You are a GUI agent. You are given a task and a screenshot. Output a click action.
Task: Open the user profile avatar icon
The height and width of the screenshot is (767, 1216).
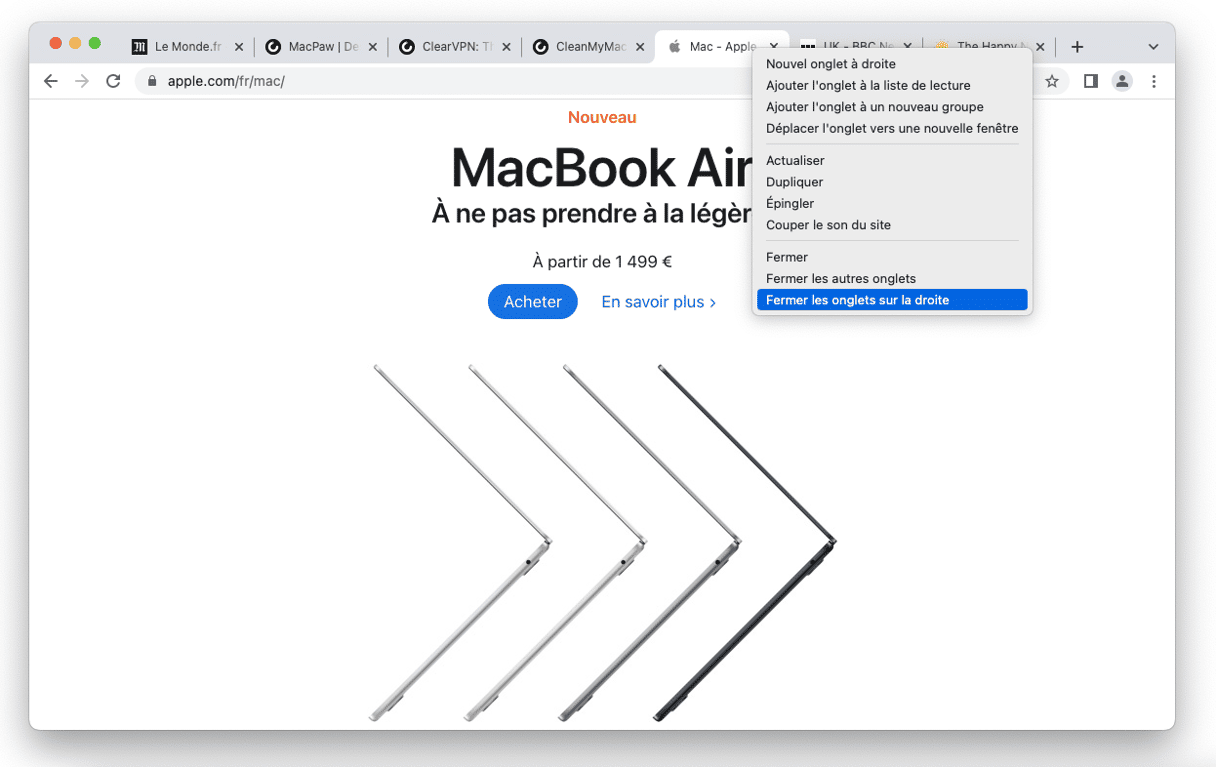pyautogui.click(x=1122, y=81)
